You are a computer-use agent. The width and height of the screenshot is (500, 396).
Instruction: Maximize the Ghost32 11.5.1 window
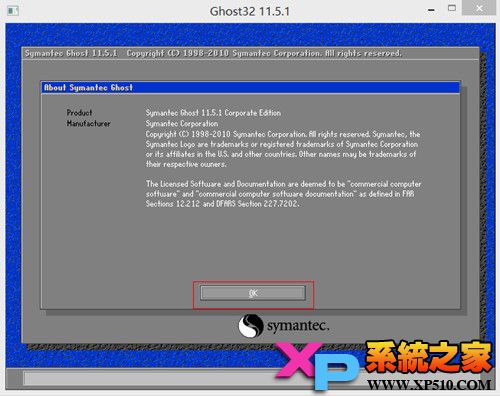(452, 8)
